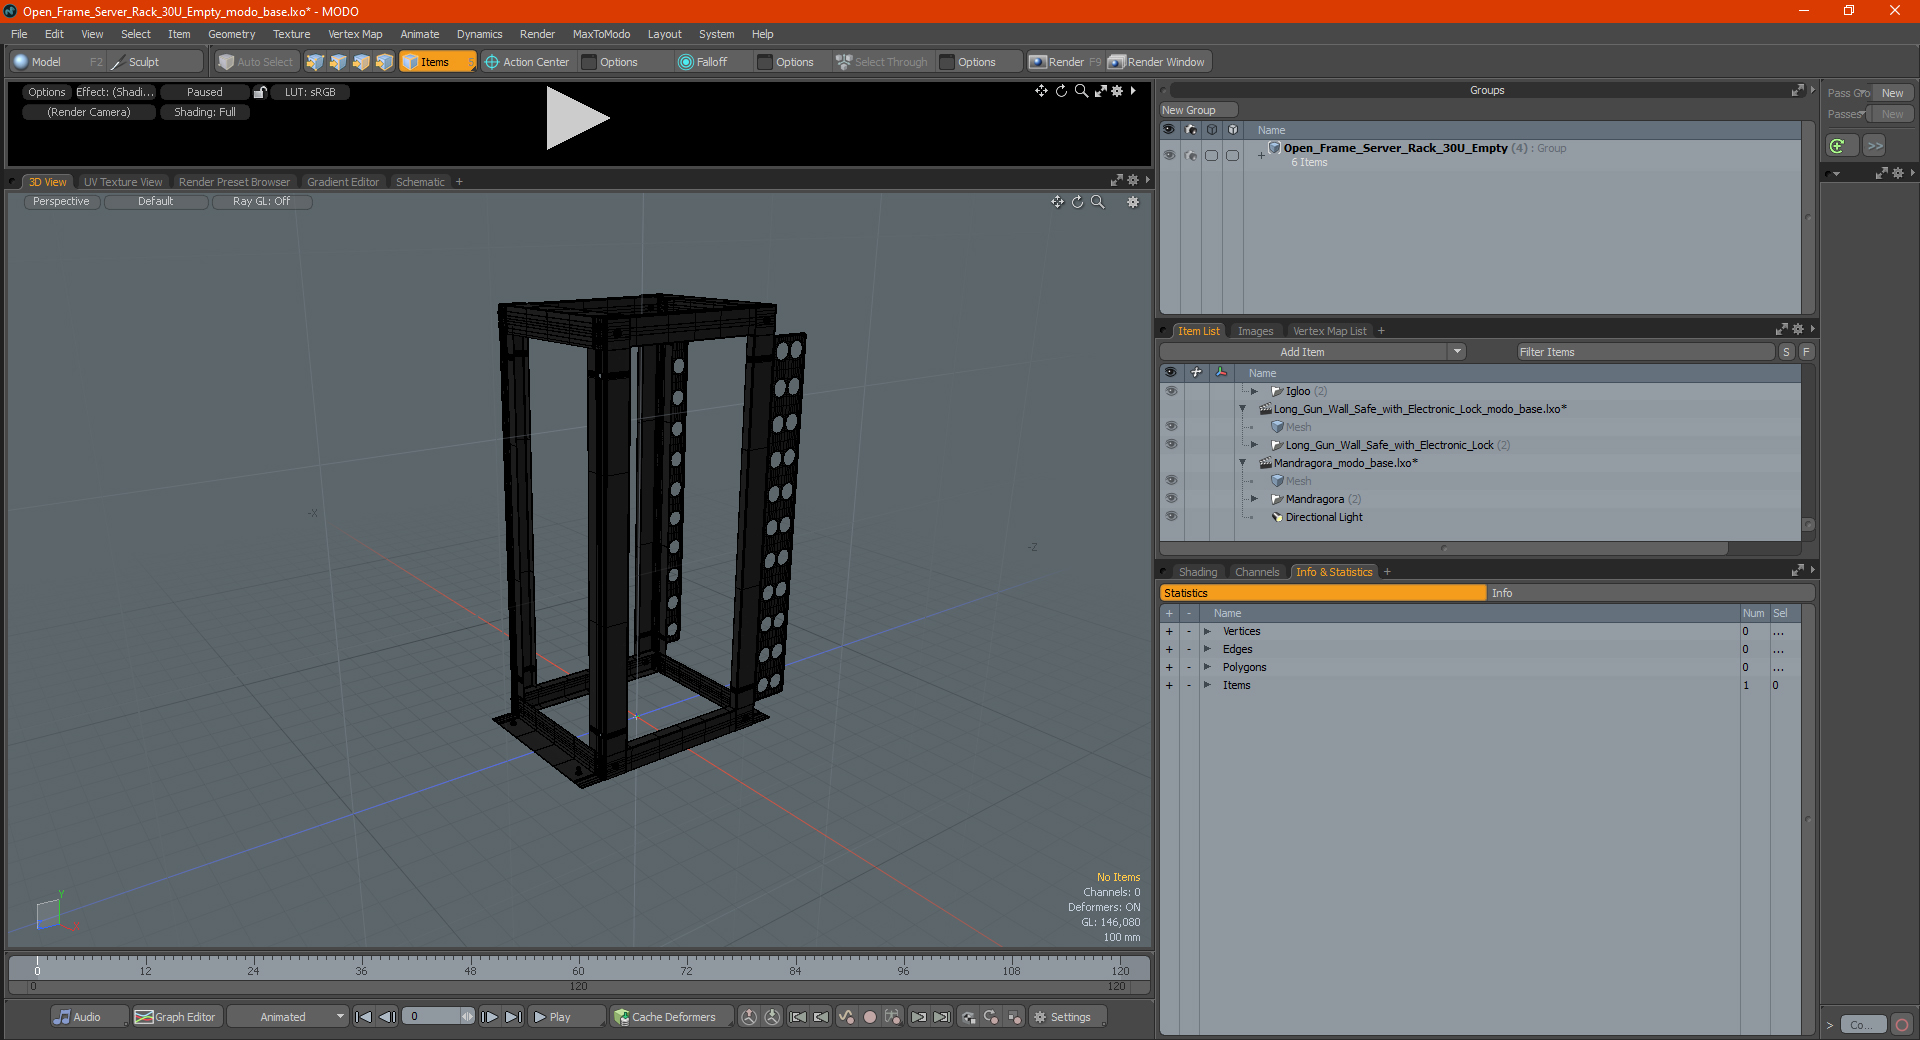1920x1040 pixels.
Task: Collapse Long_Gun_Wall_Safe scene file
Action: pos(1243,409)
